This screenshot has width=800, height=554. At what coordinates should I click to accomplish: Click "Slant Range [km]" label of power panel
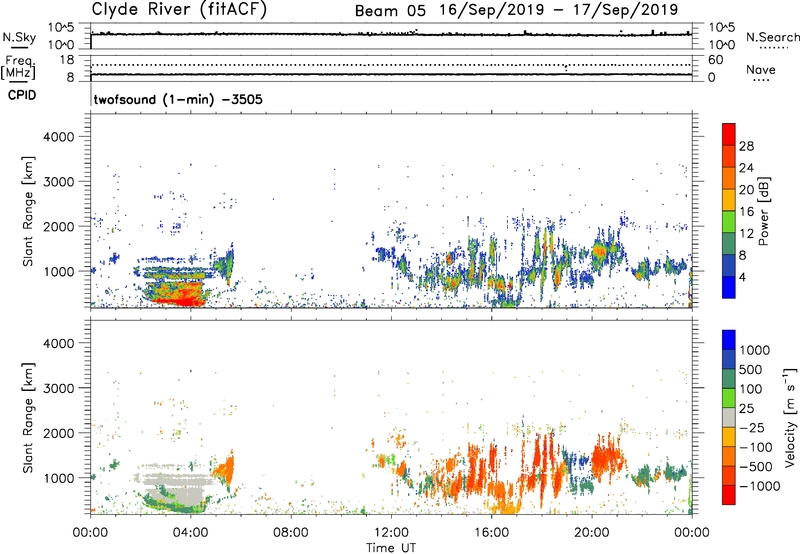click(x=28, y=211)
